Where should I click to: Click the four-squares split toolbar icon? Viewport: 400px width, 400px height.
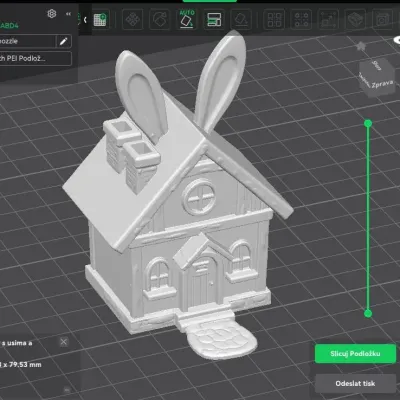coord(274,20)
